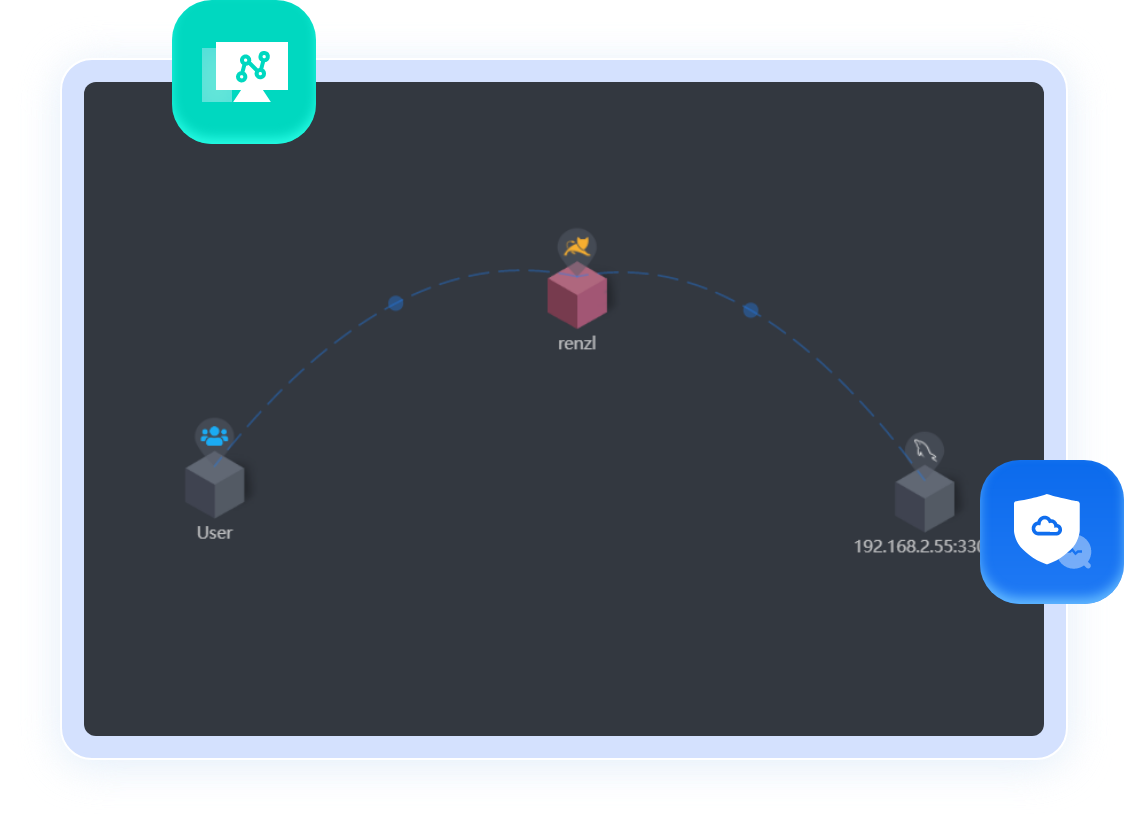
Task: Click the small magnifier beside the shield
Action: point(1075,552)
